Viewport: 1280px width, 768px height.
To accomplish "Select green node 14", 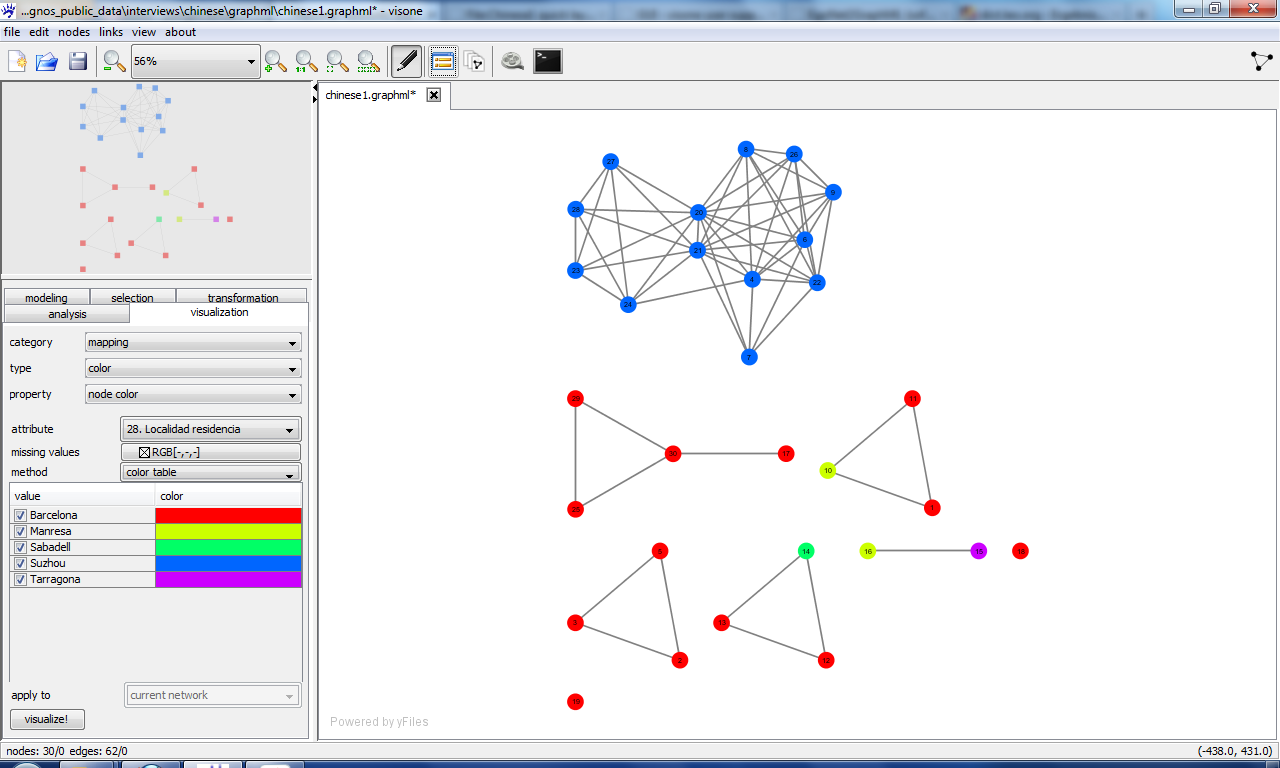I will point(806,551).
